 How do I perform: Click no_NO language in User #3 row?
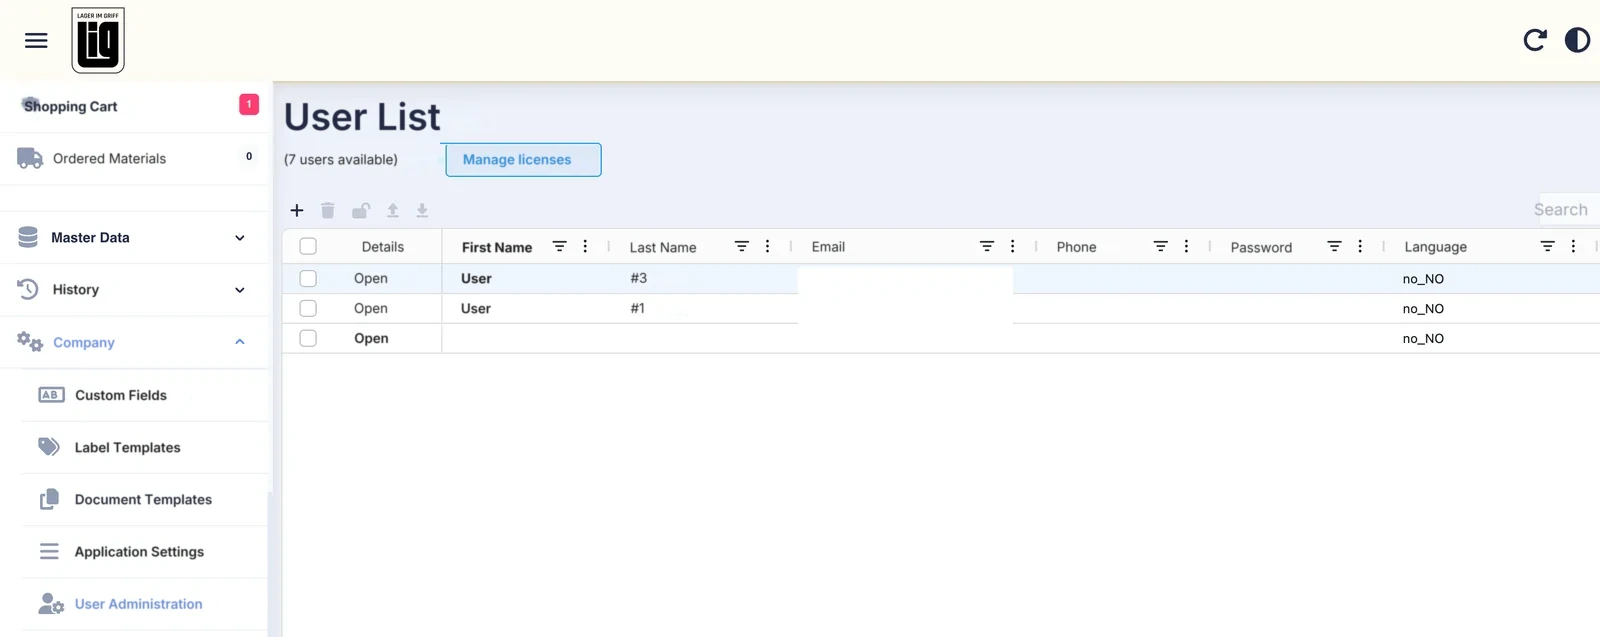[1423, 279]
